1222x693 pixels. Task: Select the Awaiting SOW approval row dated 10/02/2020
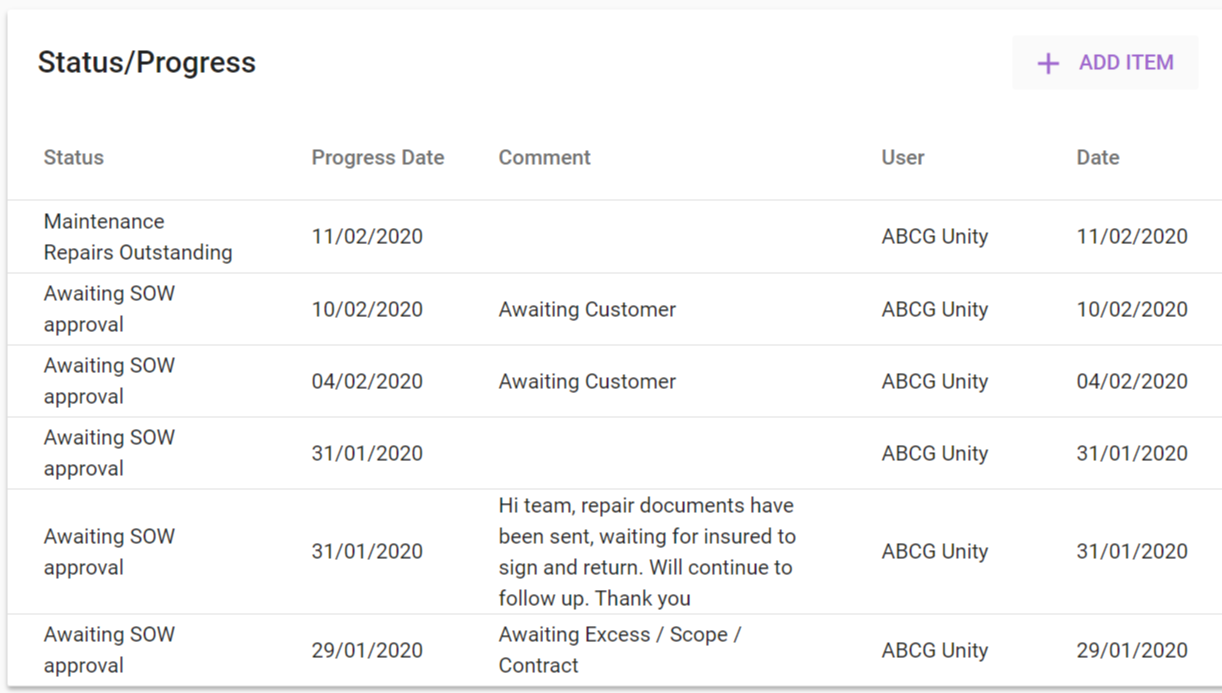(614, 309)
